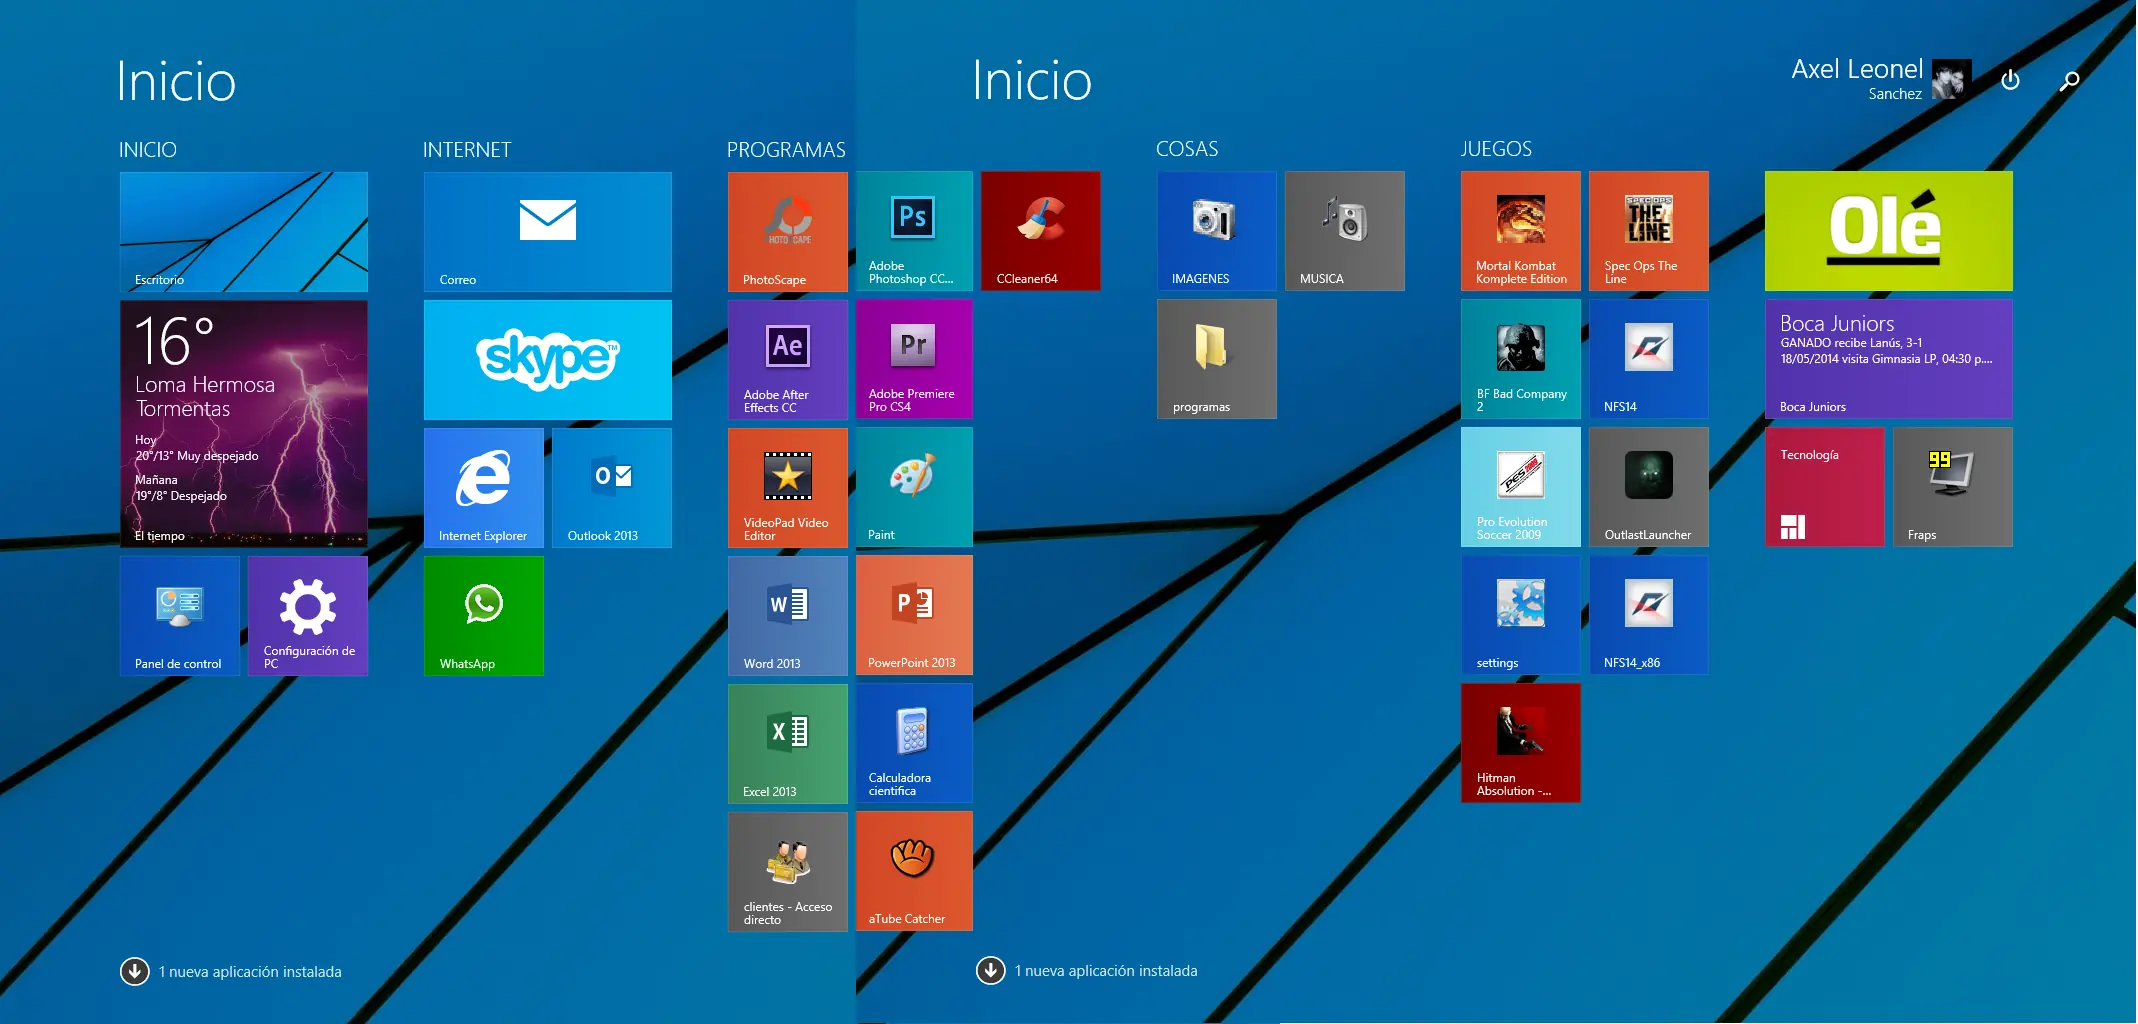Launch Word 2013 tile

(788, 616)
